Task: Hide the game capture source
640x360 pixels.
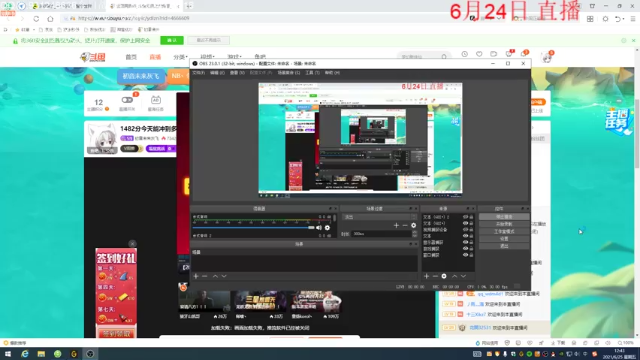Action: pyautogui.click(x=465, y=249)
